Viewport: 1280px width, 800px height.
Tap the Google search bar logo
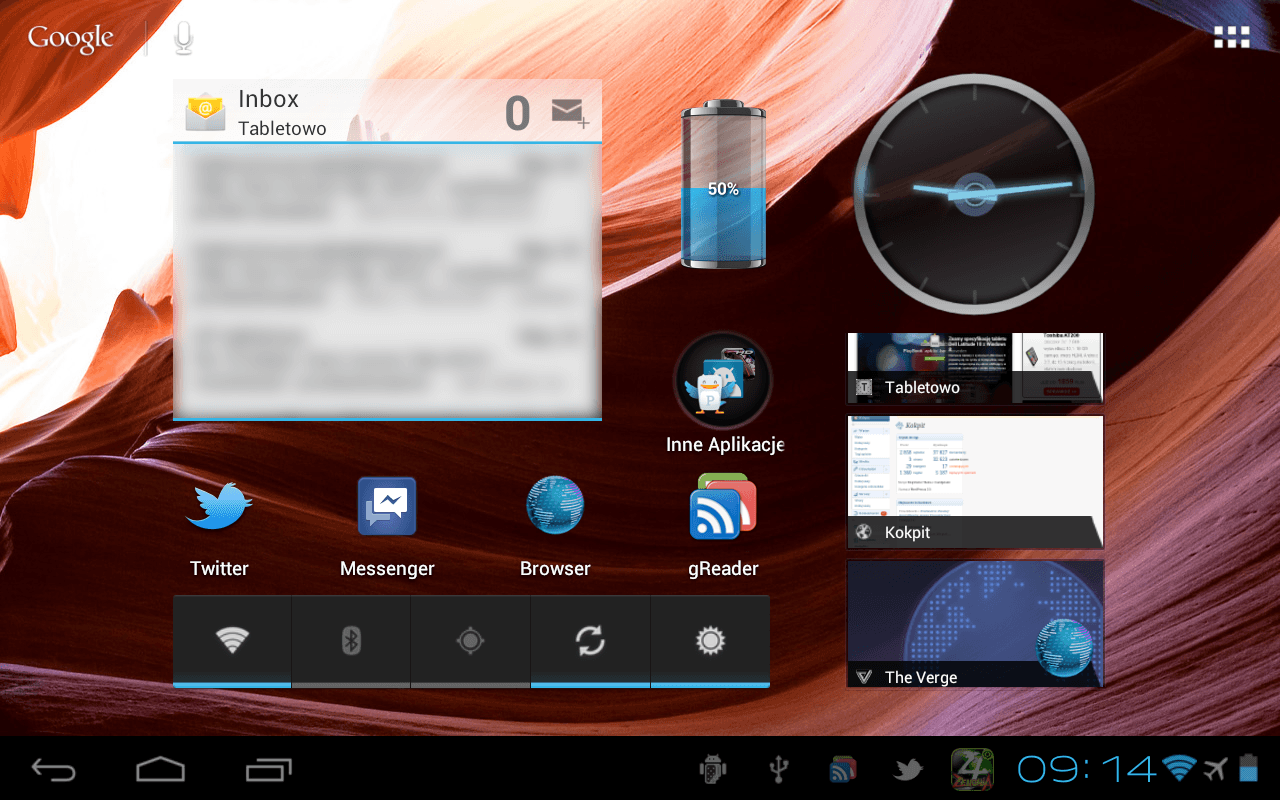[x=70, y=39]
